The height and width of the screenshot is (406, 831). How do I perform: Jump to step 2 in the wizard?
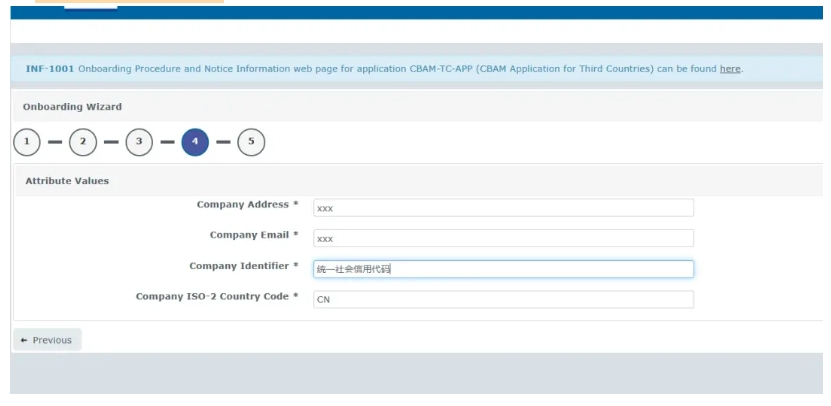point(83,143)
